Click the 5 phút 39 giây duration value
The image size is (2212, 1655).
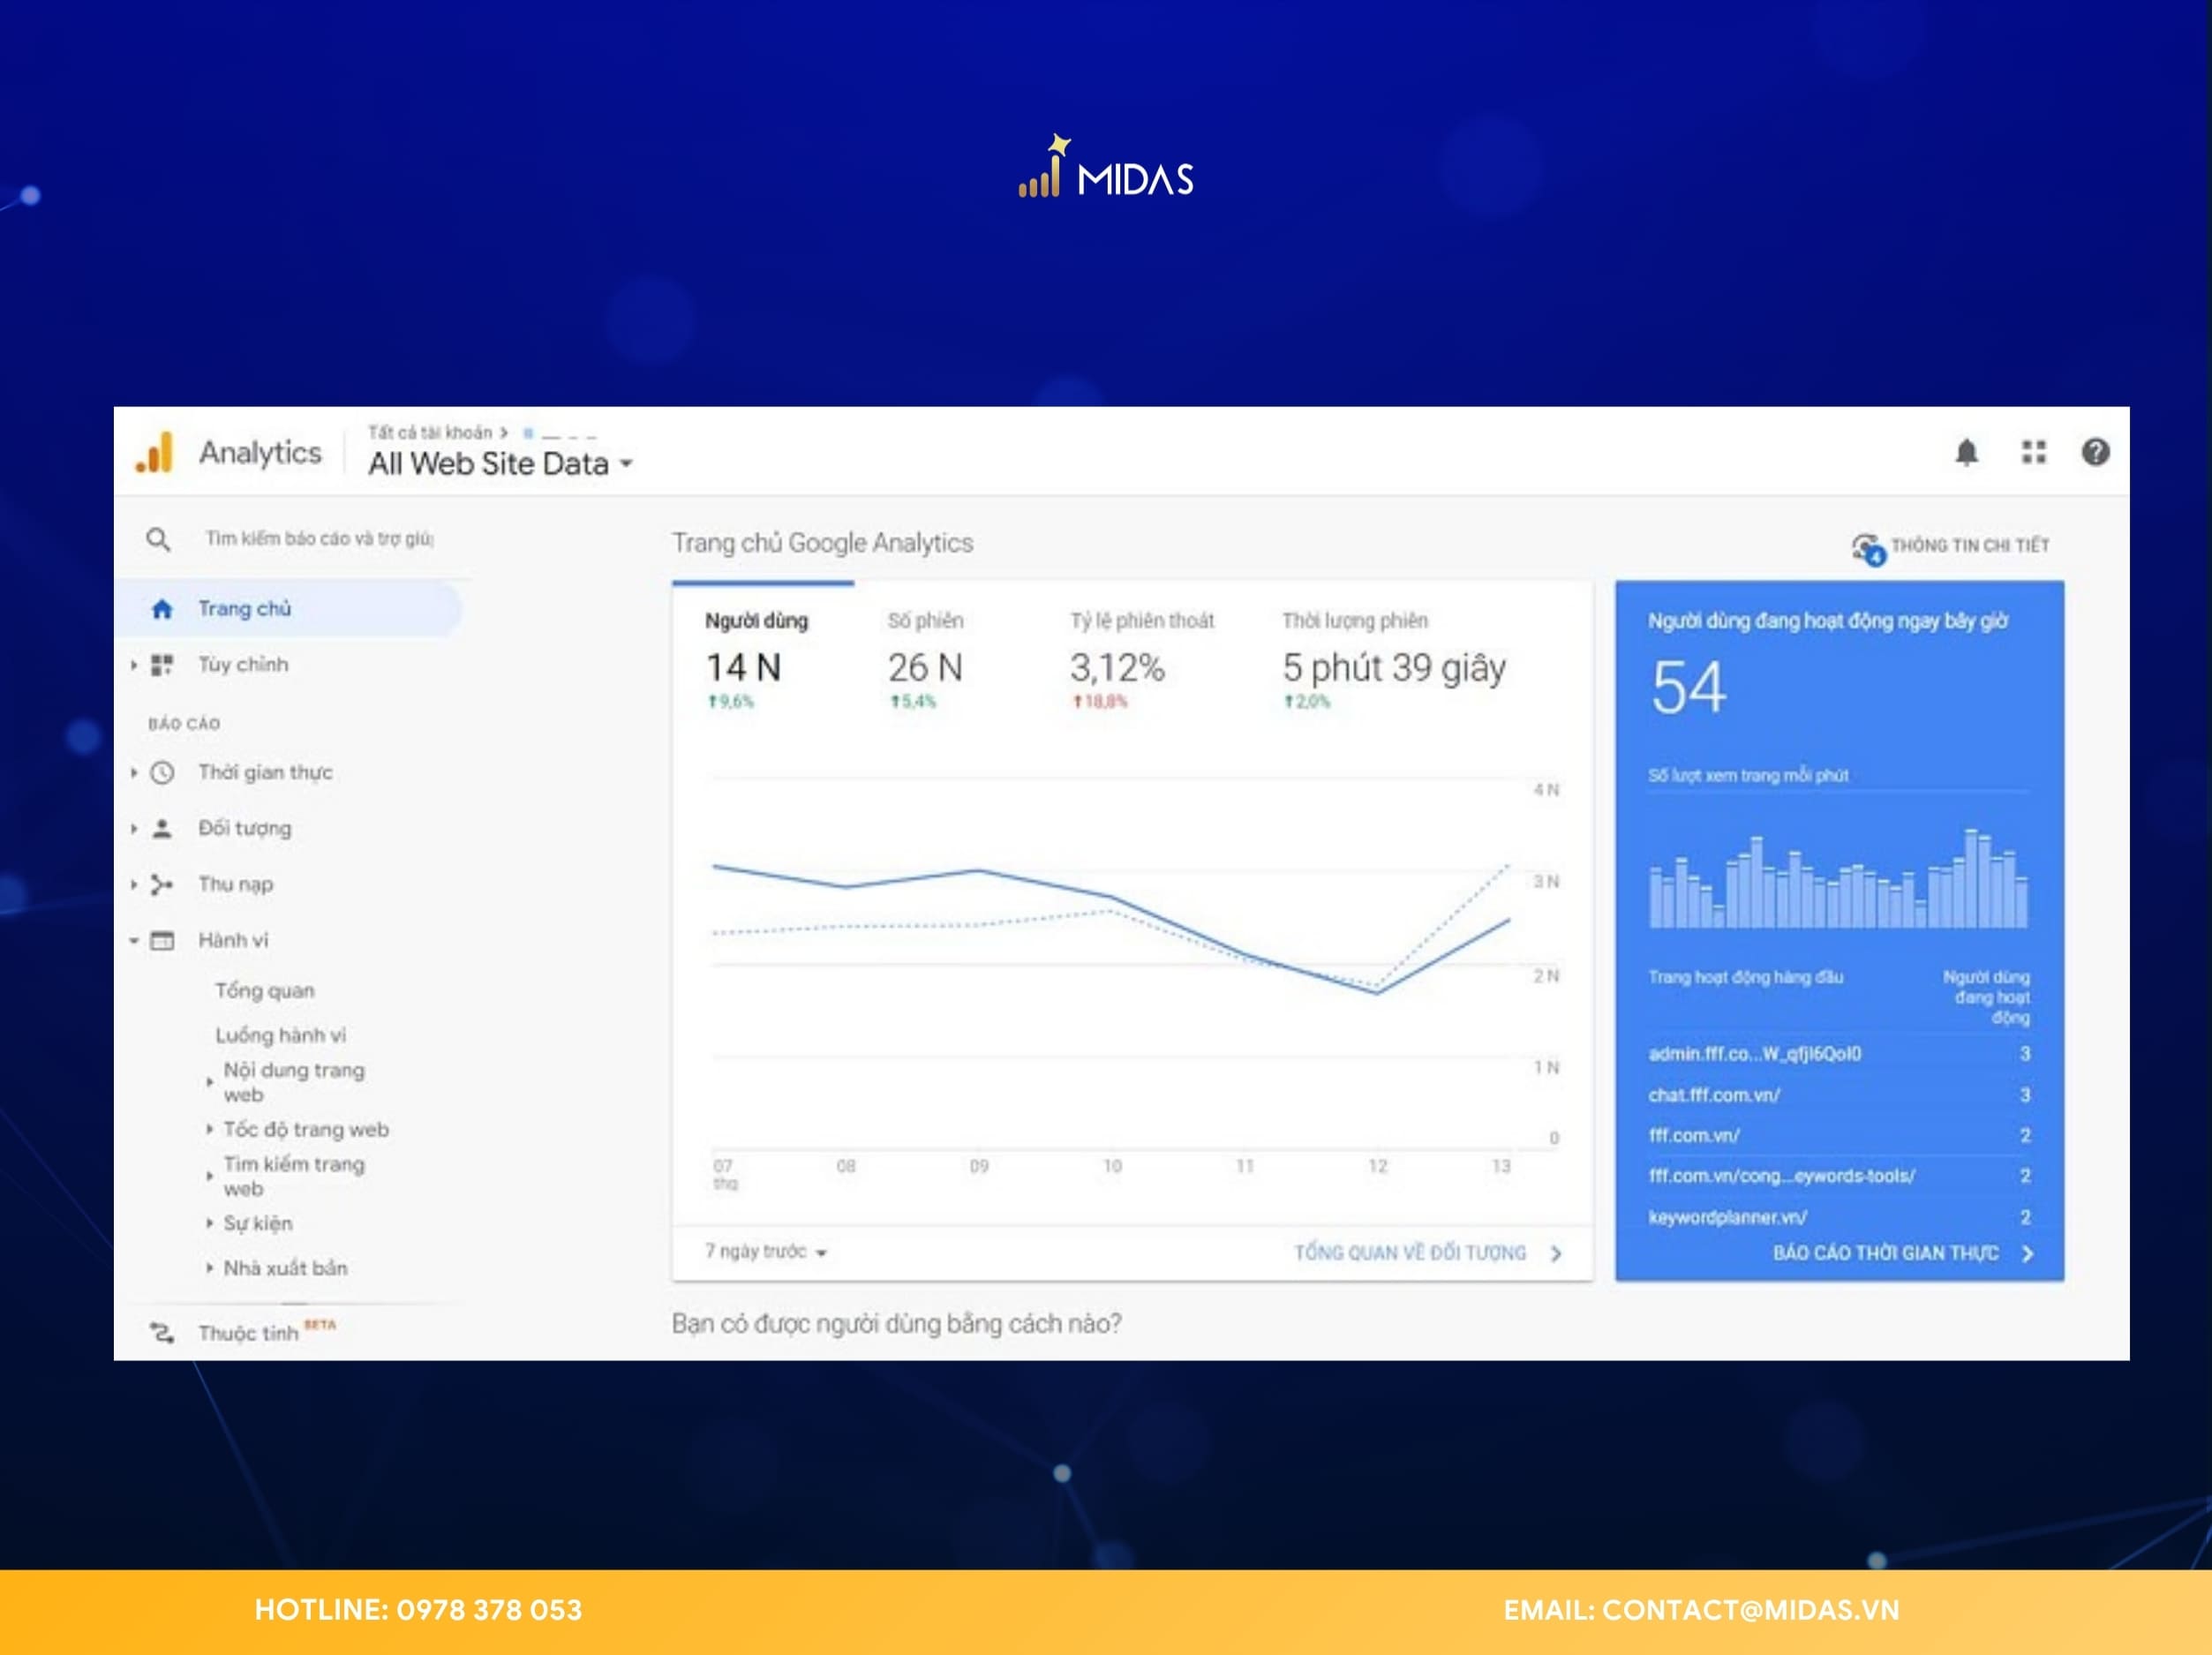point(1394,669)
